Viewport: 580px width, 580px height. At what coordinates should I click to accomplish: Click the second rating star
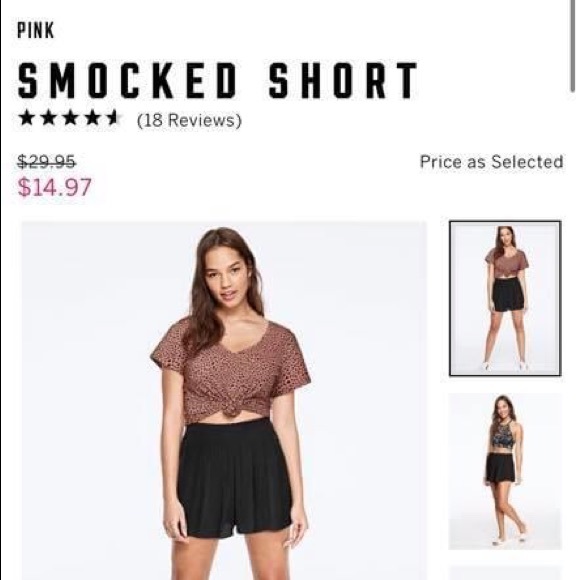pos(48,118)
